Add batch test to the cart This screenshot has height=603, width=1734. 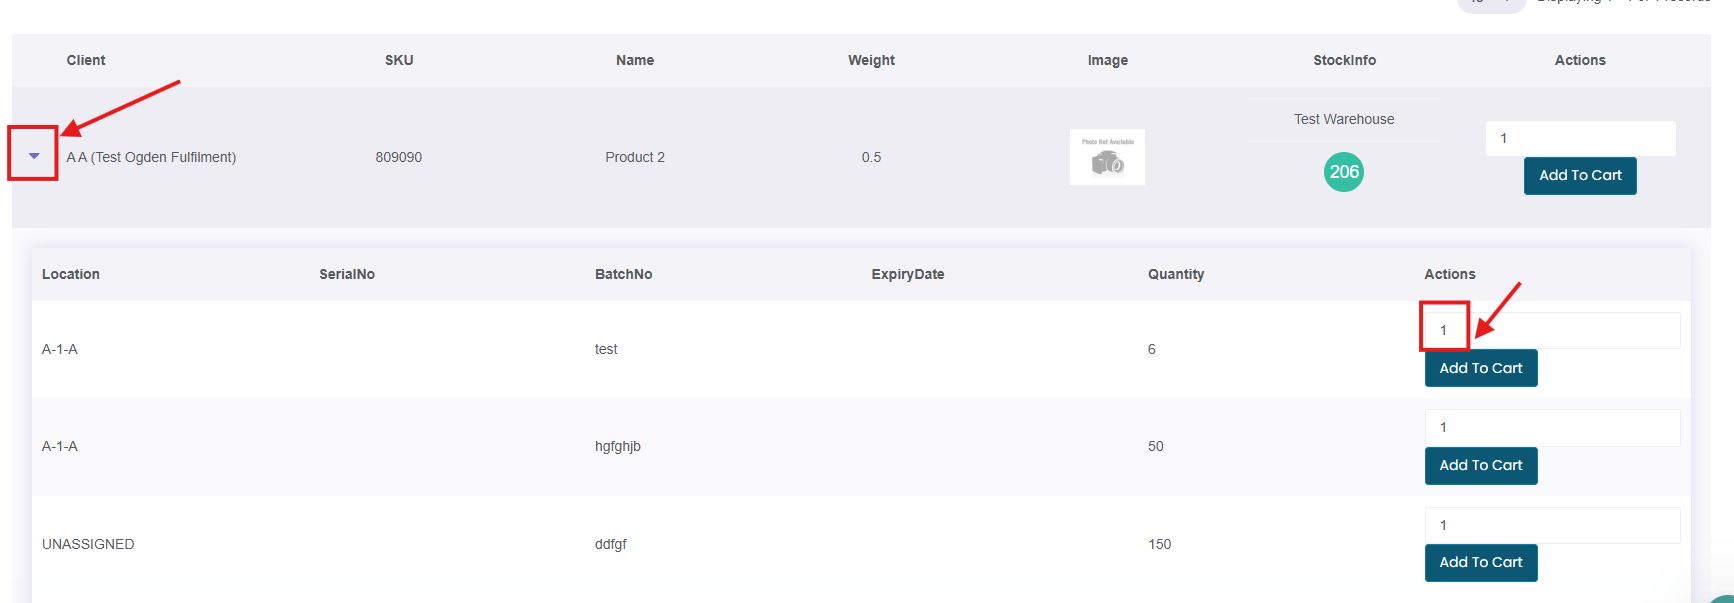[x=1480, y=368]
